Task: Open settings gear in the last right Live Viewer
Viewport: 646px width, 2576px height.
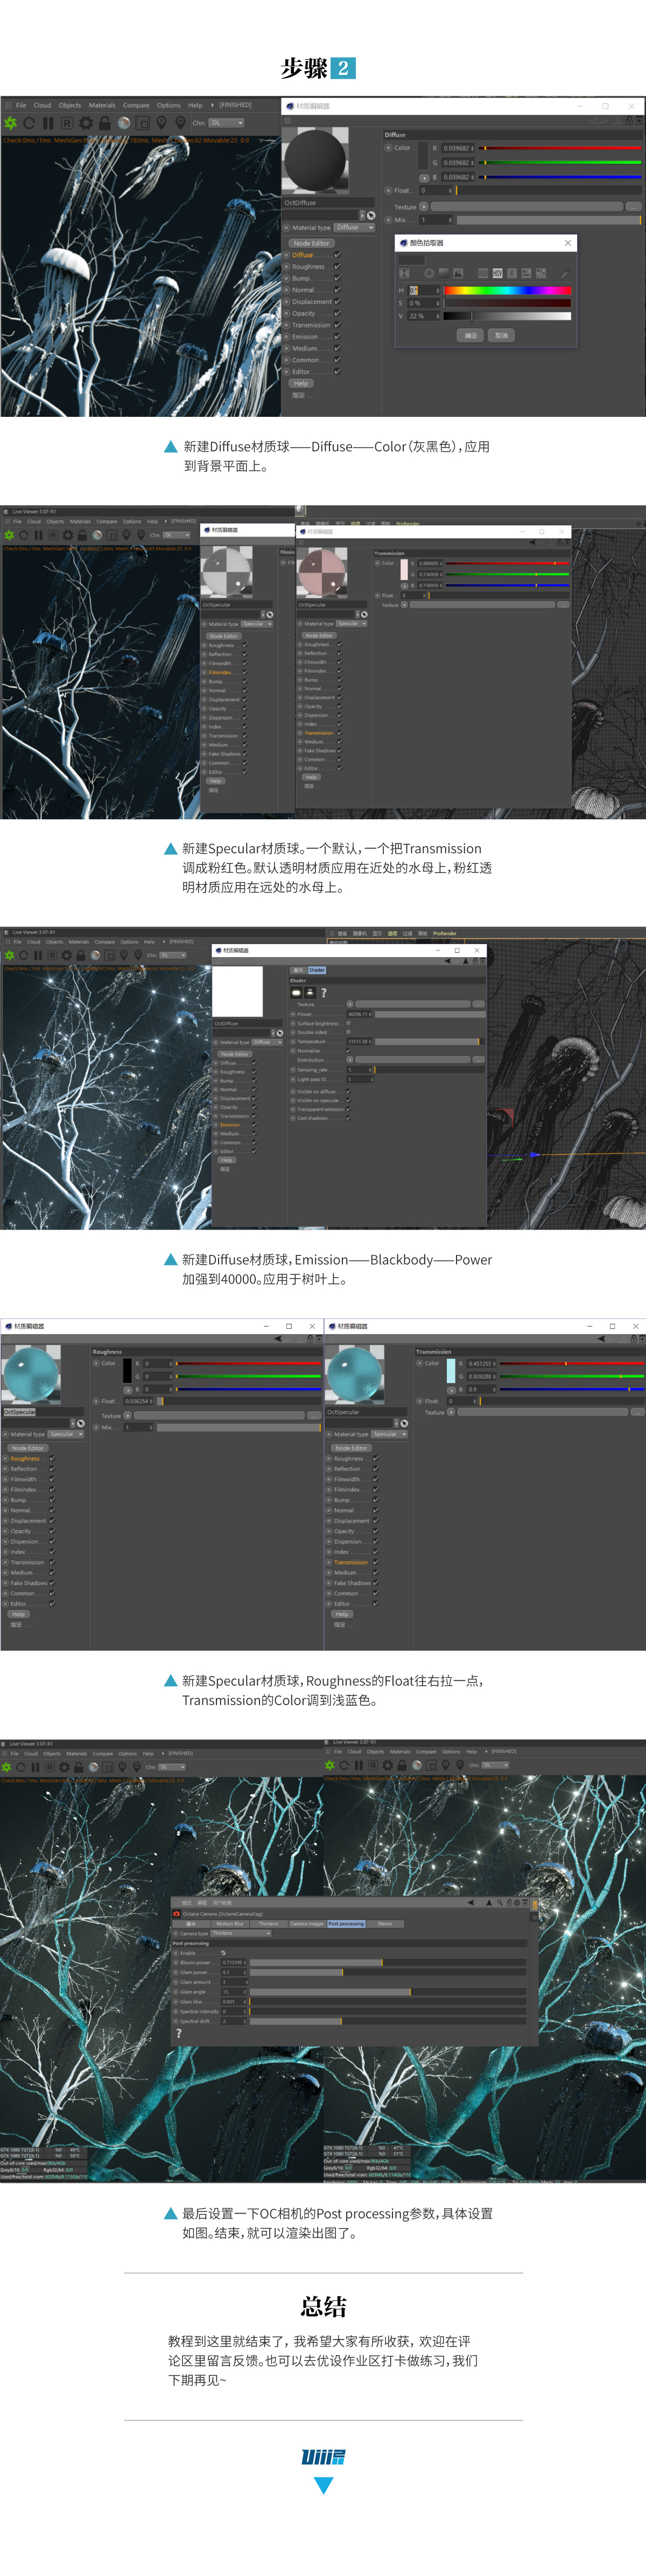Action: 387,1766
